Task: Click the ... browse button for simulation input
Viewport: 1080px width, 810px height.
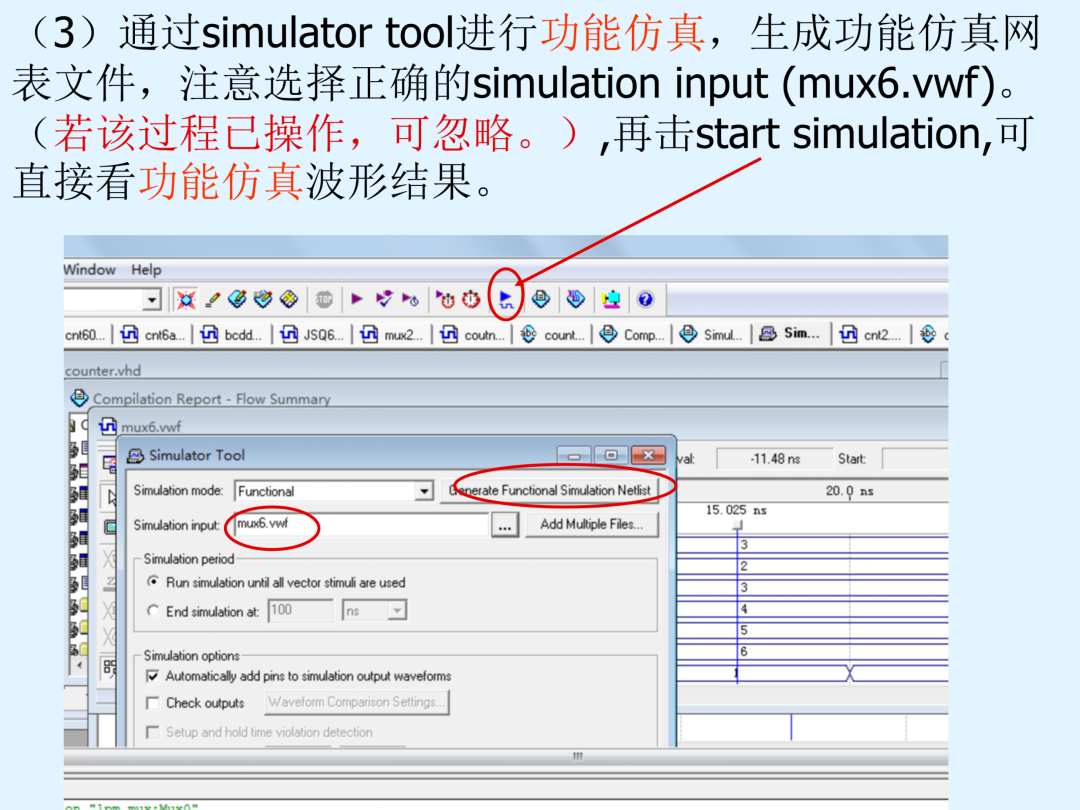Action: tap(505, 526)
